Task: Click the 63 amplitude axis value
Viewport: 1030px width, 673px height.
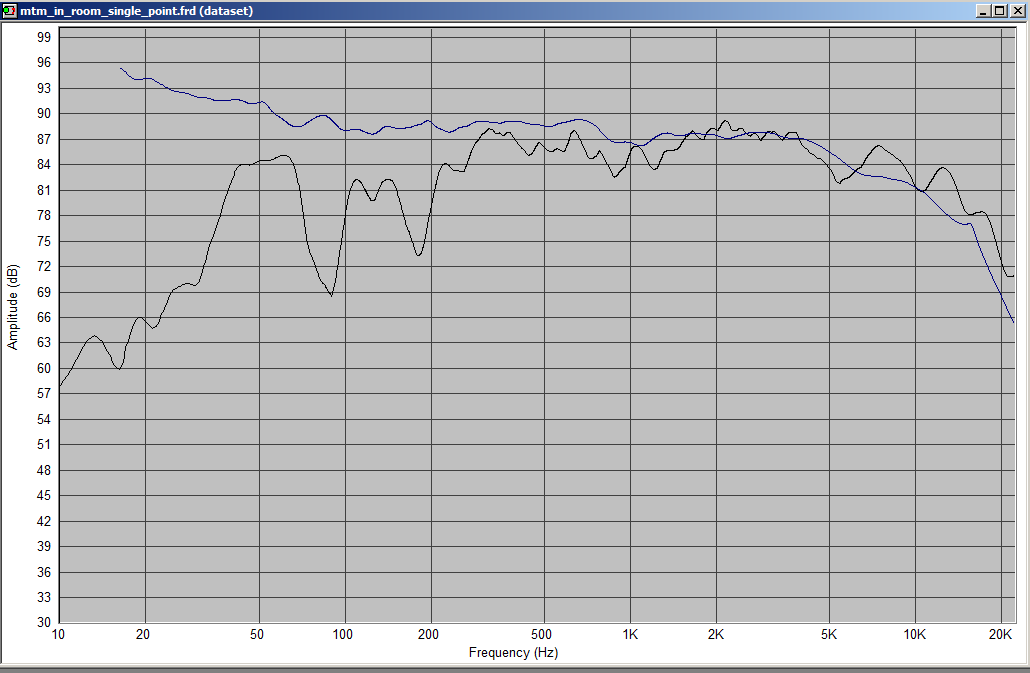Action: point(44,343)
